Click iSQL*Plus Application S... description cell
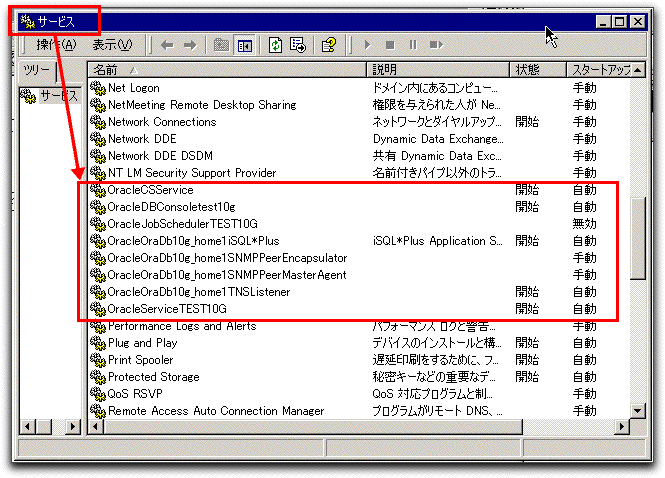The image size is (665, 478). pos(437,241)
